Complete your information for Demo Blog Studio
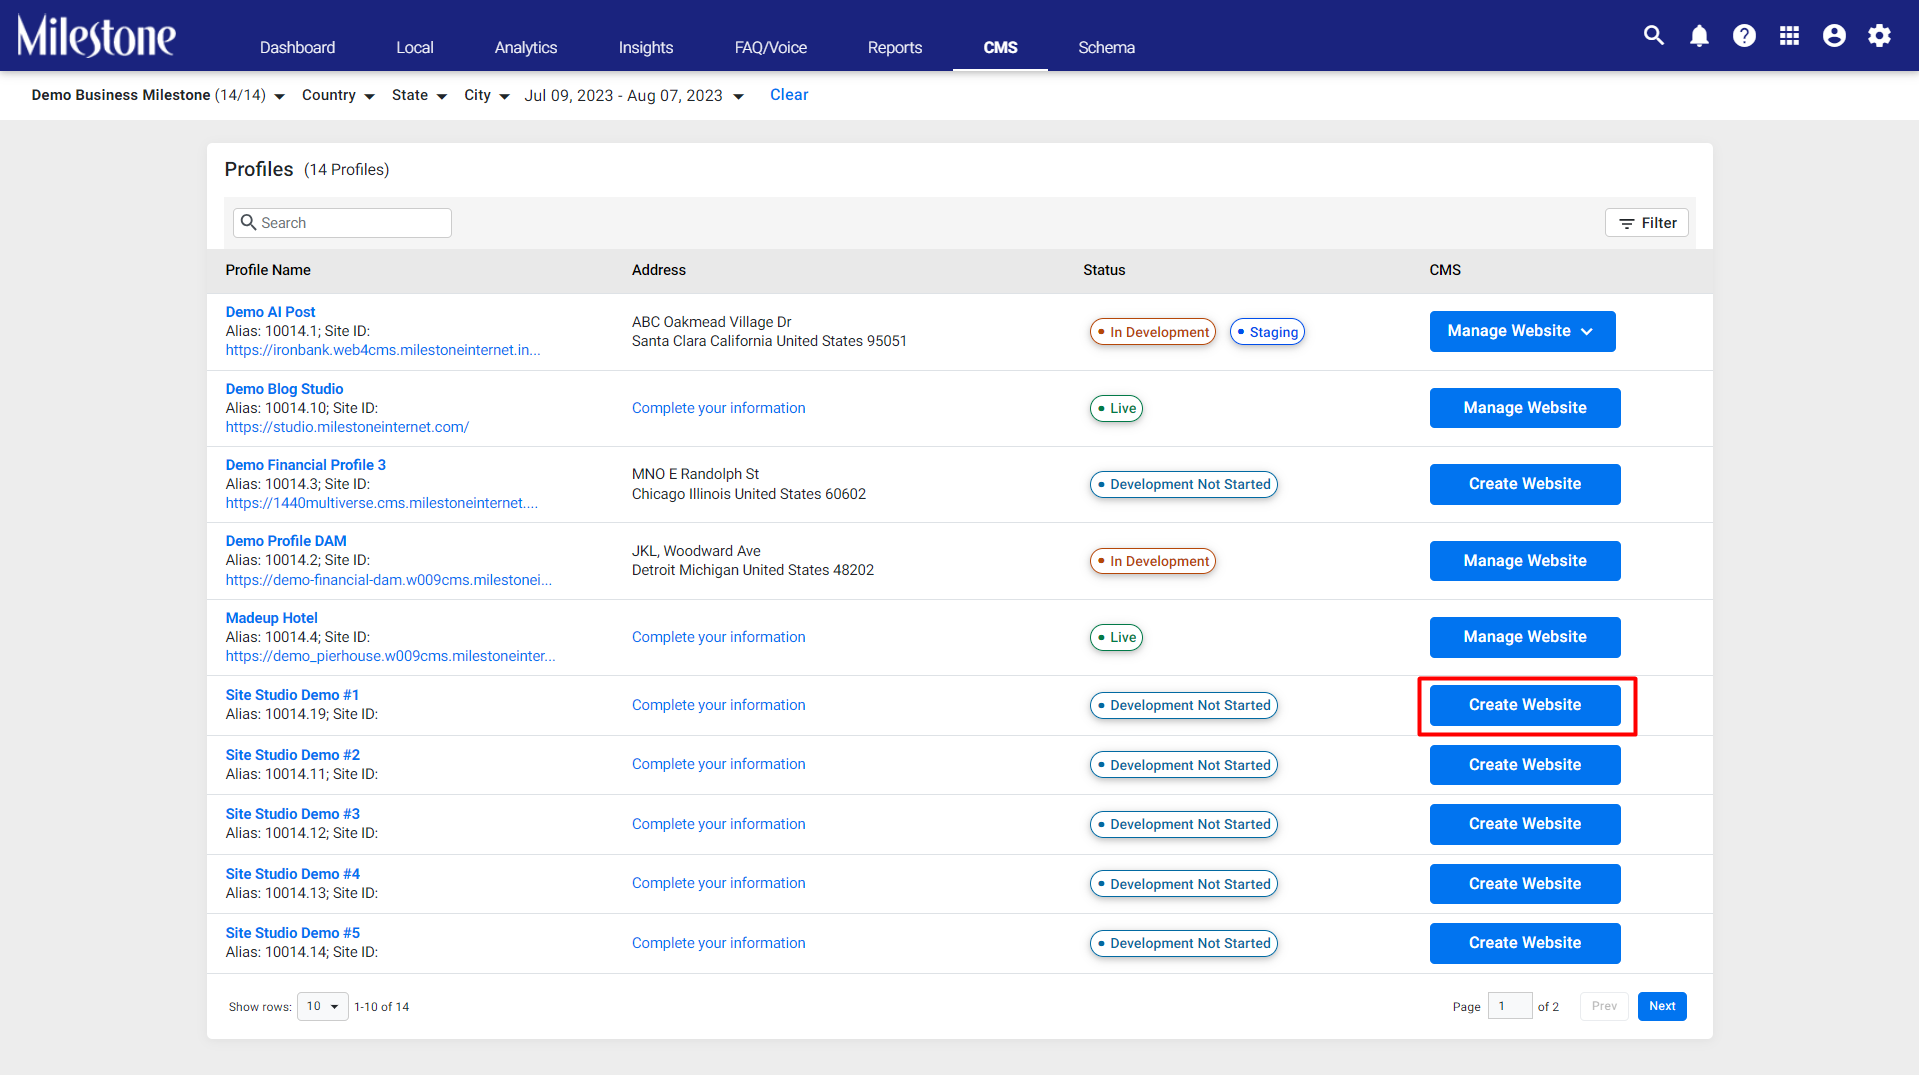The image size is (1919, 1075). 718,408
